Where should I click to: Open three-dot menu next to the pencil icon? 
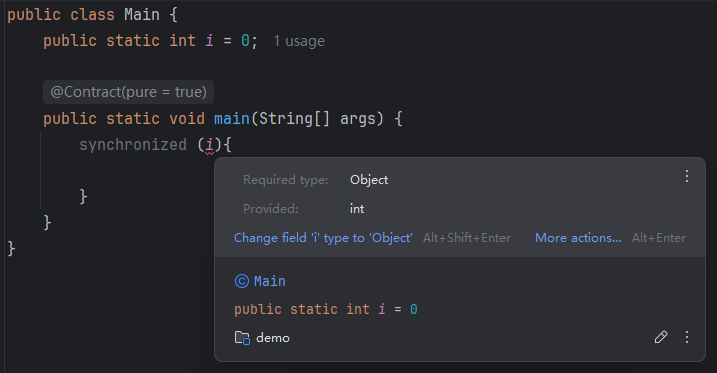687,337
